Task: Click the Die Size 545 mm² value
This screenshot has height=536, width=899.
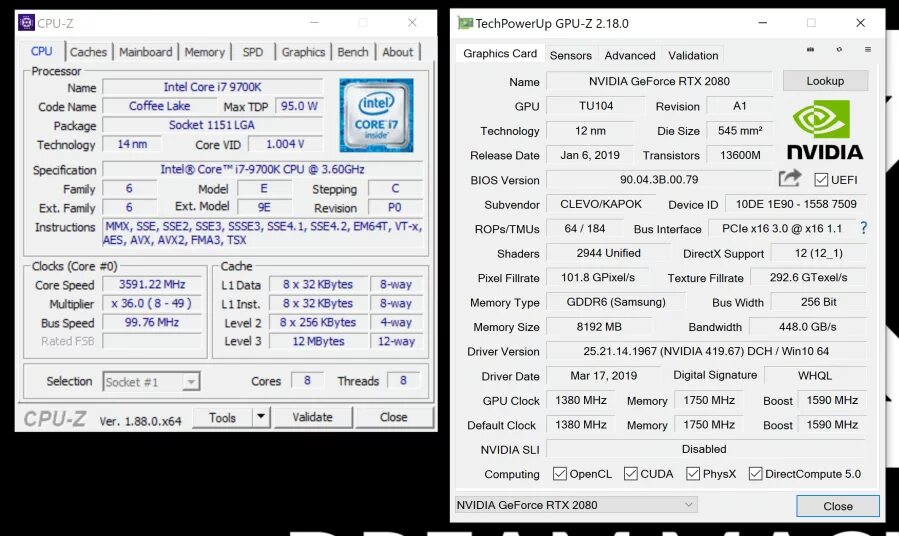Action: tap(740, 131)
